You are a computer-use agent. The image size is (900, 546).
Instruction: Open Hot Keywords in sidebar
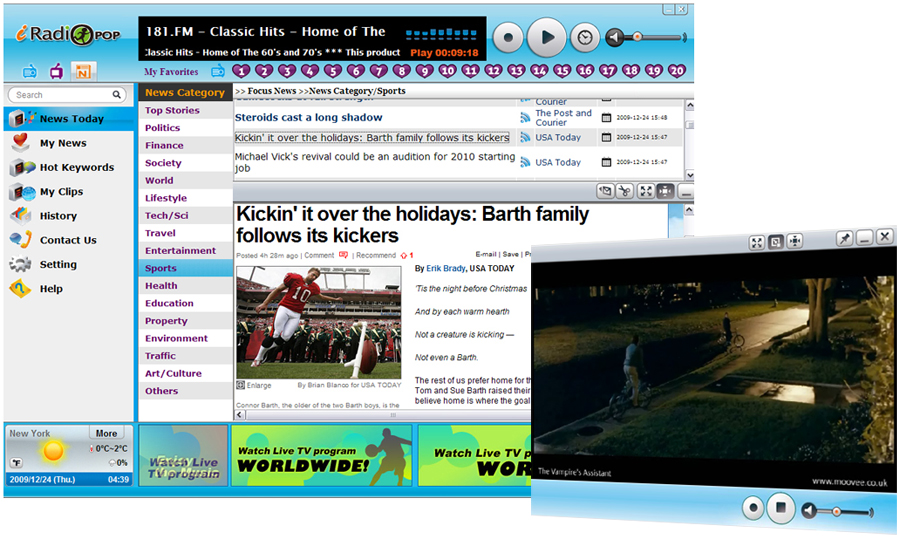click(69, 167)
